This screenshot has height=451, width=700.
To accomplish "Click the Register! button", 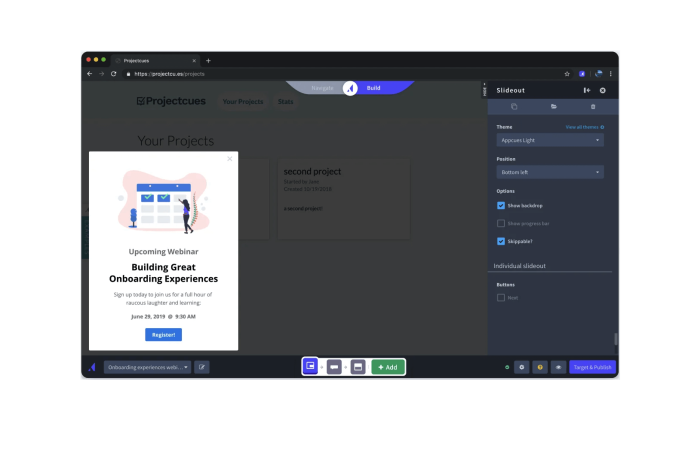I will pyautogui.click(x=163, y=334).
